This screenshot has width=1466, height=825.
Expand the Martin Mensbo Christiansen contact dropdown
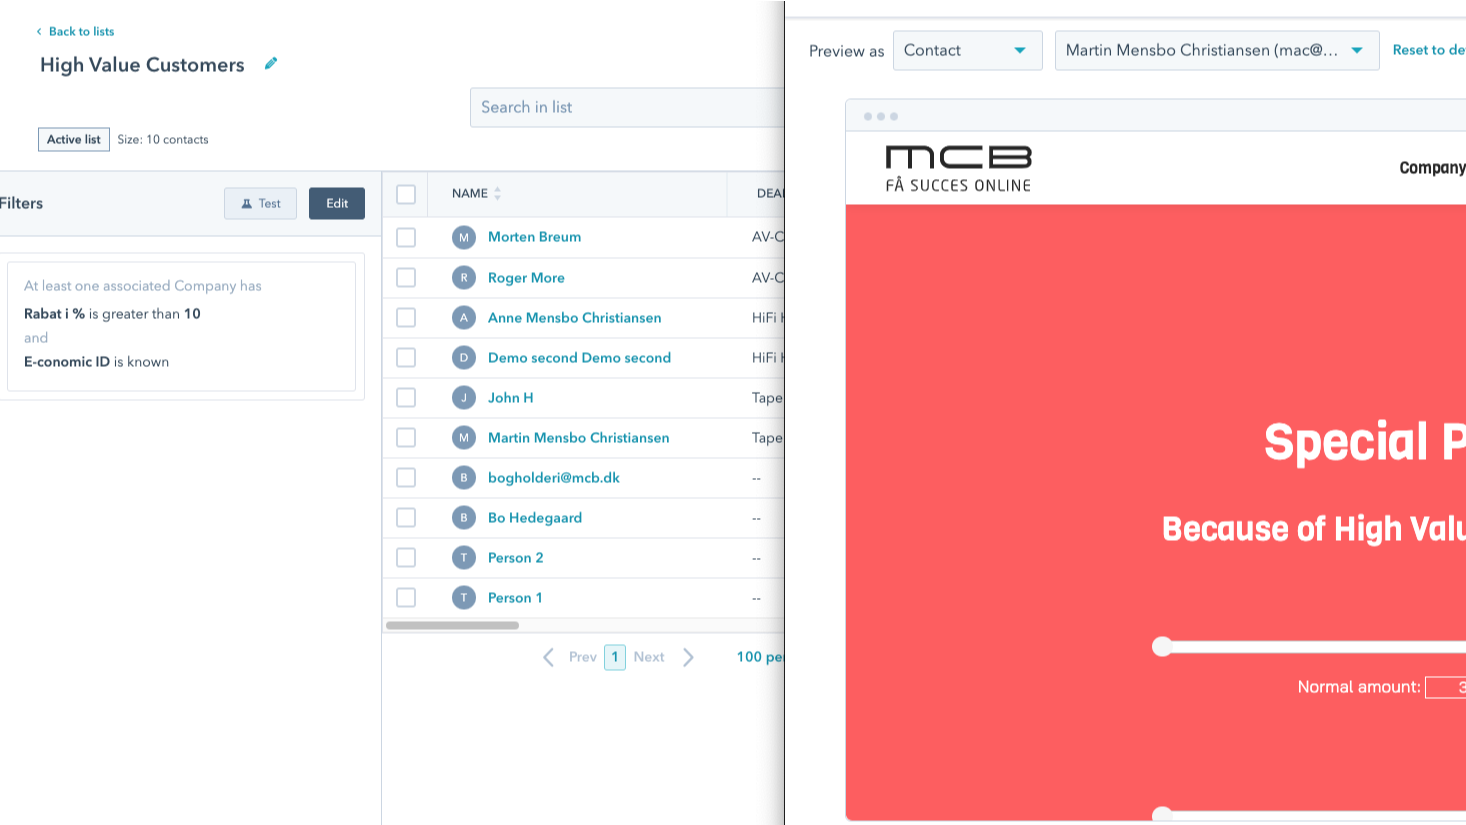[1215, 51]
